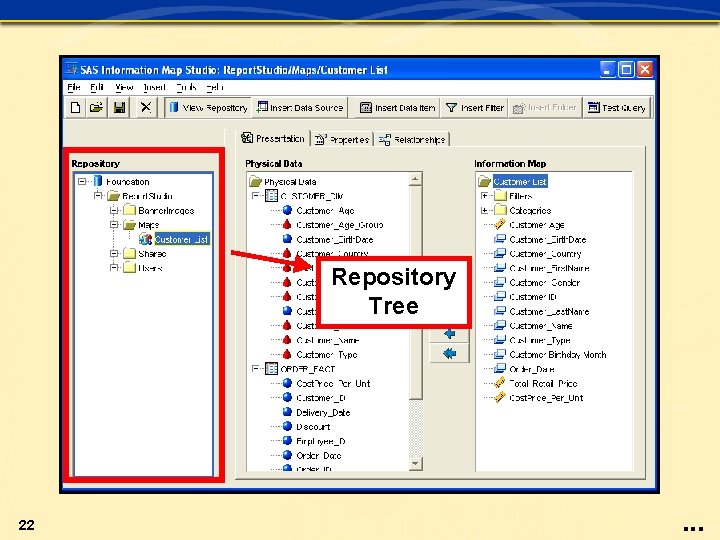Collapse the CUSTOMER_DIM table node

(255, 196)
